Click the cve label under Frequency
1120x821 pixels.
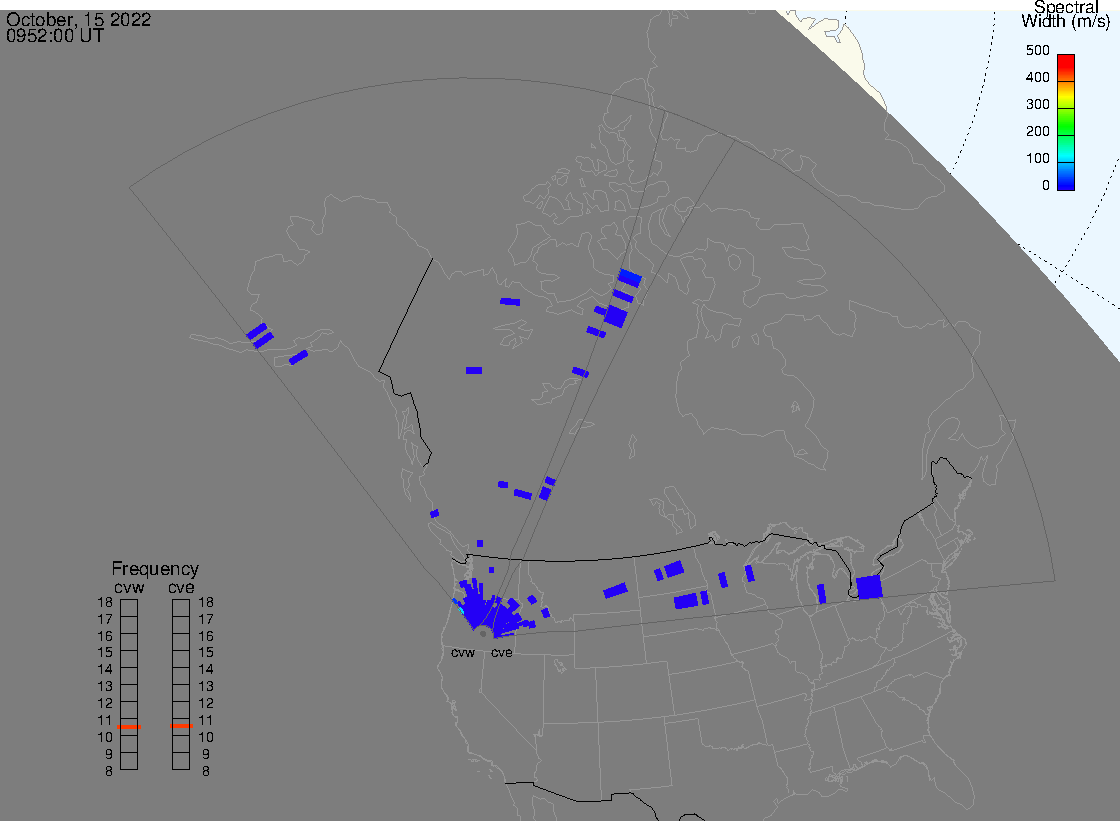(181, 587)
